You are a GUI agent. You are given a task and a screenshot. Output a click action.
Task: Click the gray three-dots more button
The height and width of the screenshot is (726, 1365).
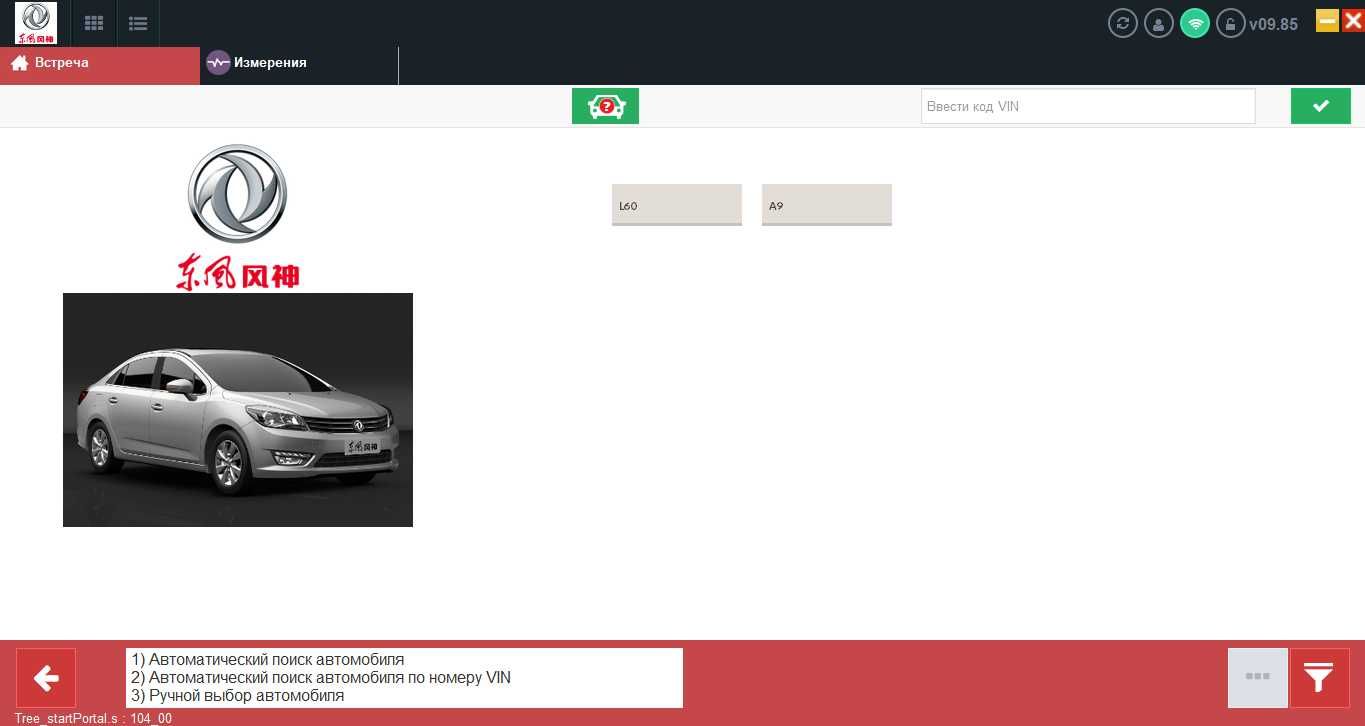(x=1258, y=678)
